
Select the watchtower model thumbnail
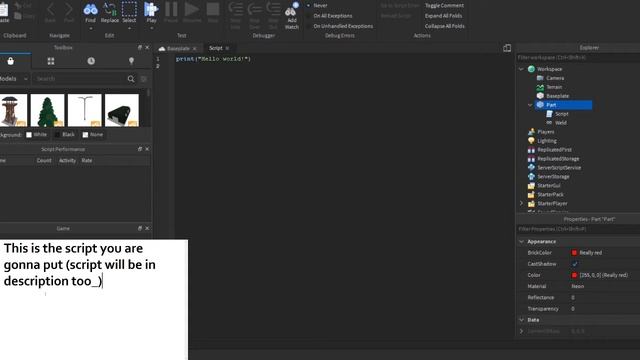coord(13,110)
